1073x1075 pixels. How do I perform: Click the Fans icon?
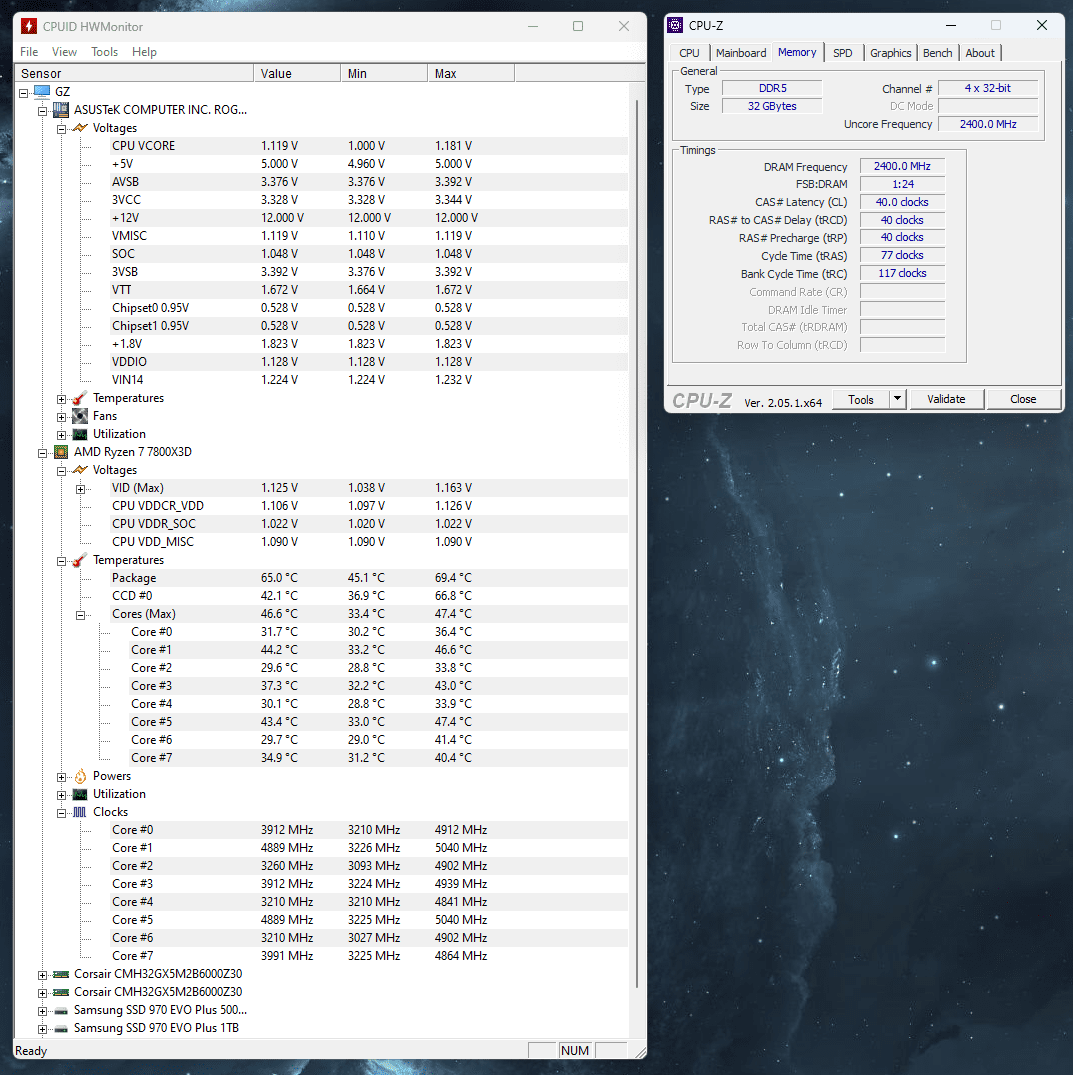(80, 416)
